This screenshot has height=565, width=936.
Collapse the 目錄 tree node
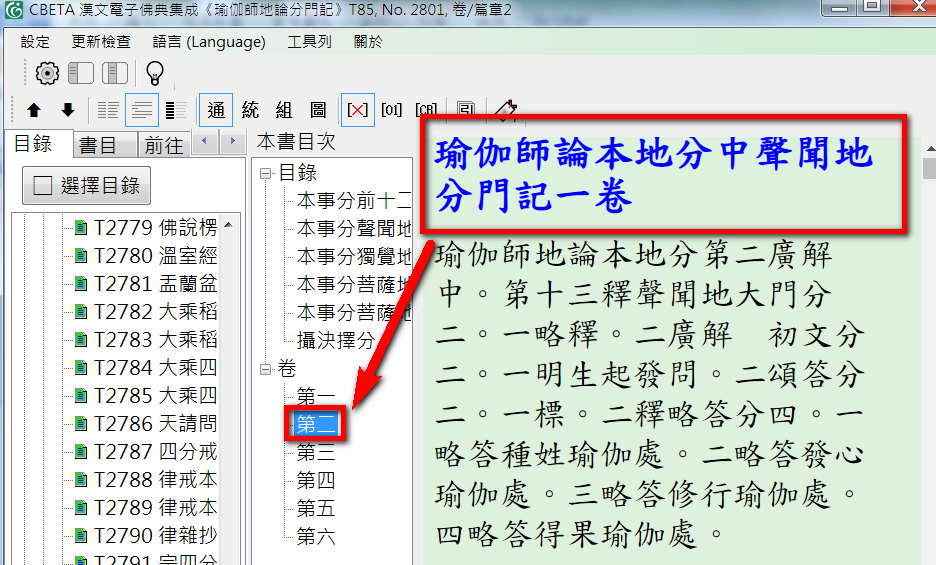(x=266, y=173)
